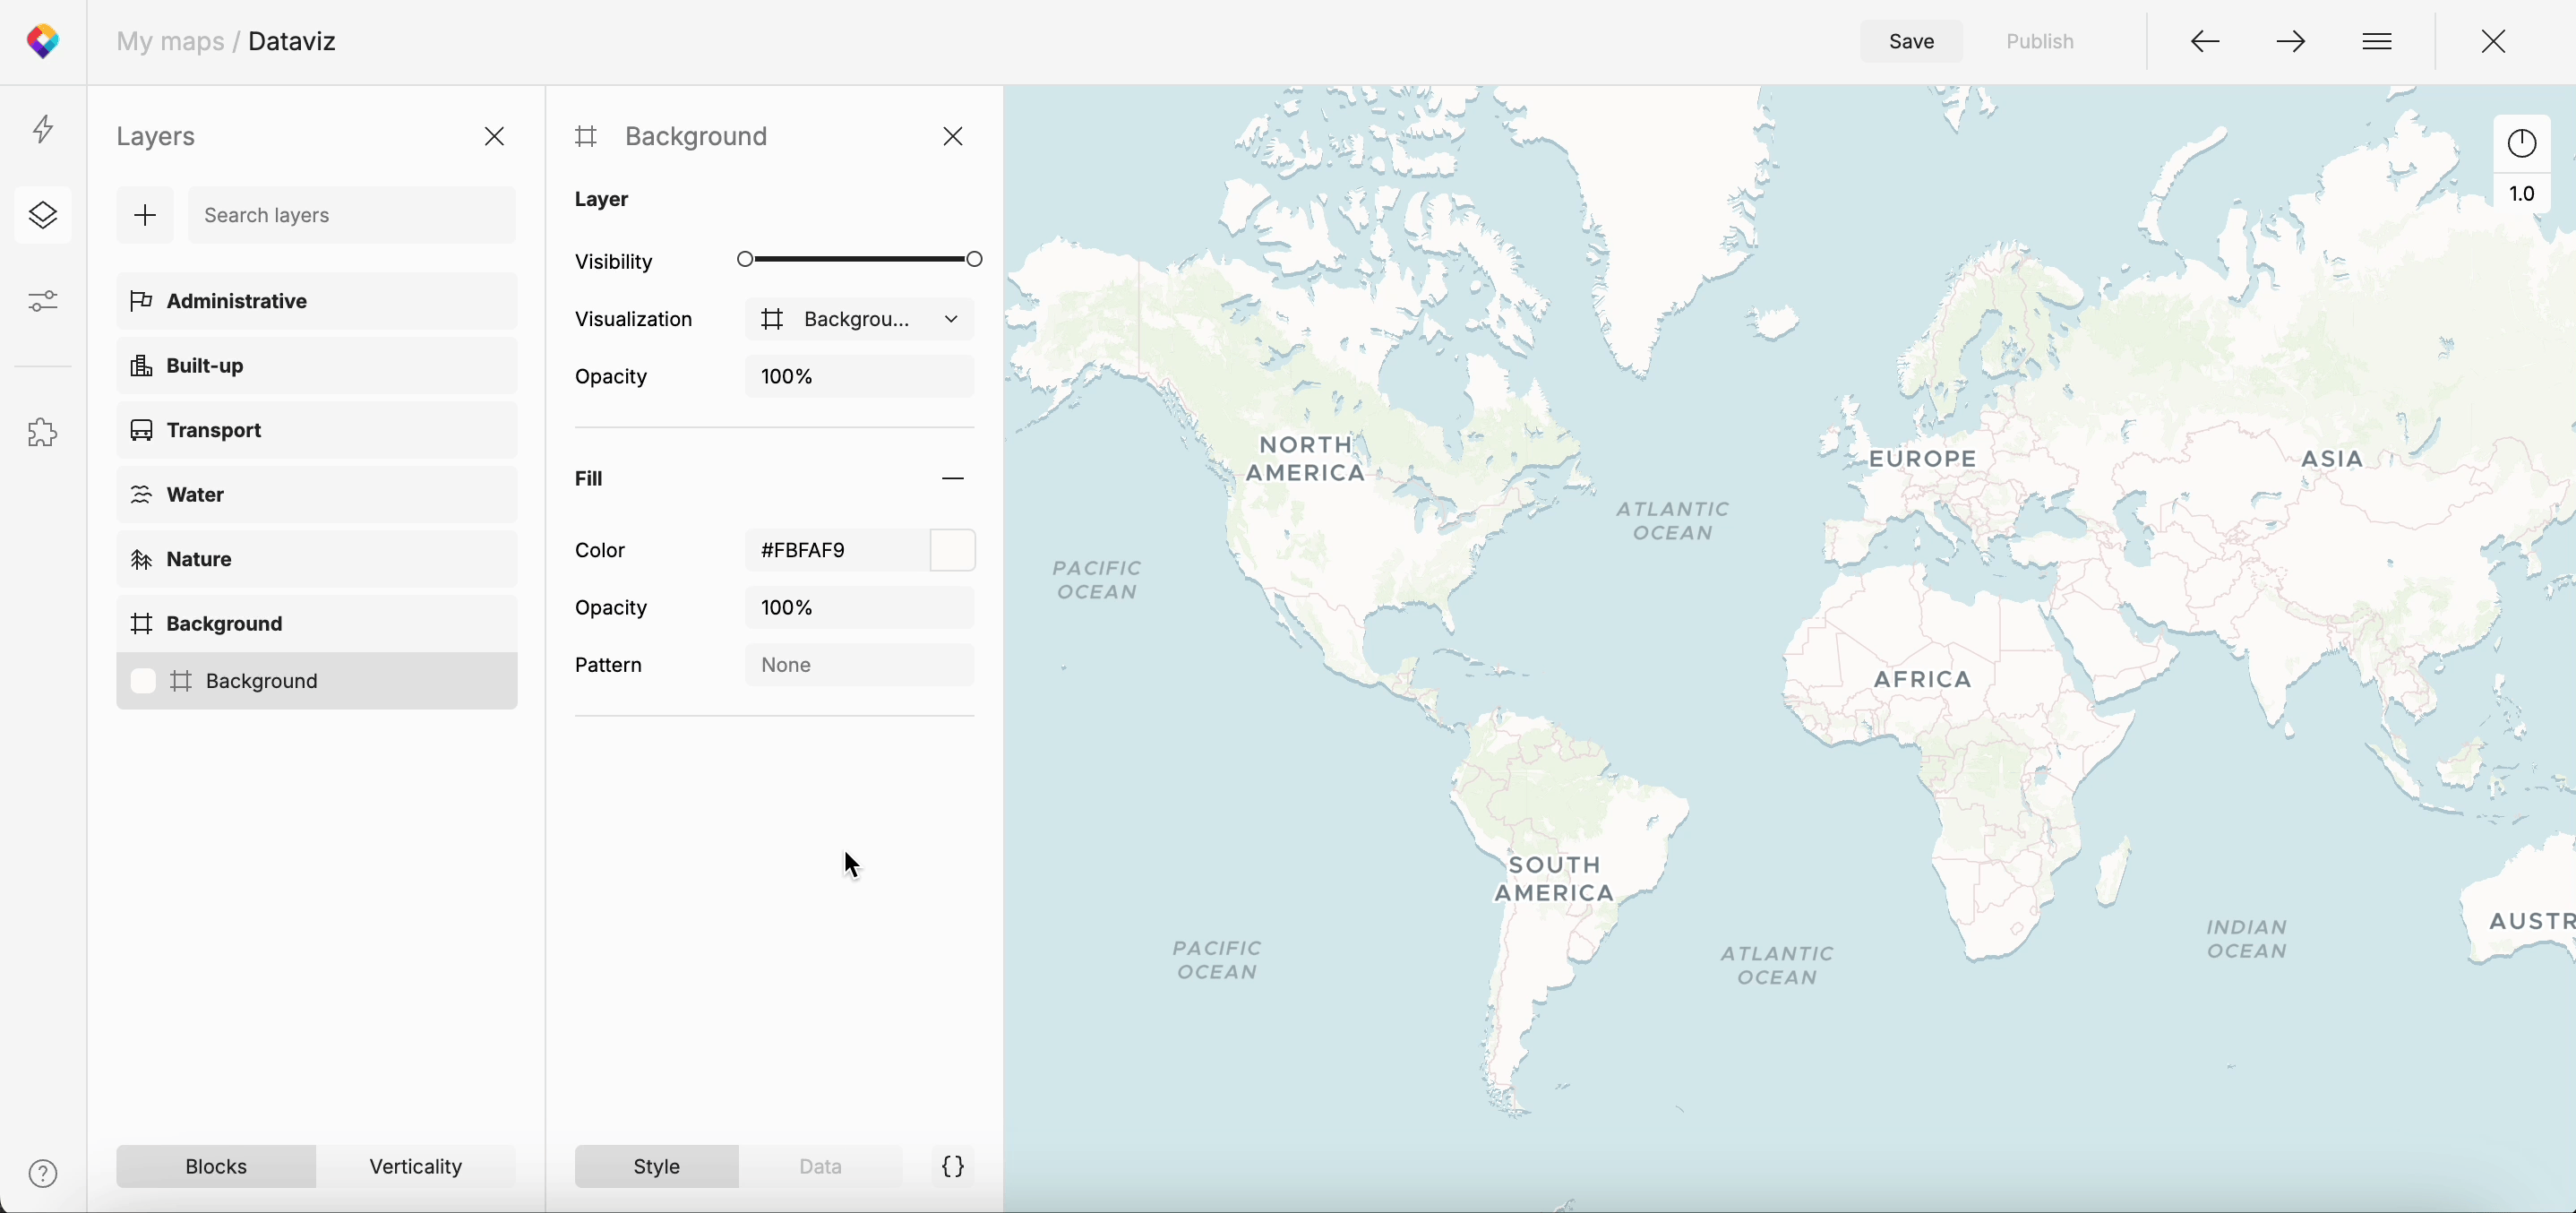Image resolution: width=2576 pixels, height=1213 pixels.
Task: Click the color swatch next to #FBFAF9
Action: click(953, 549)
